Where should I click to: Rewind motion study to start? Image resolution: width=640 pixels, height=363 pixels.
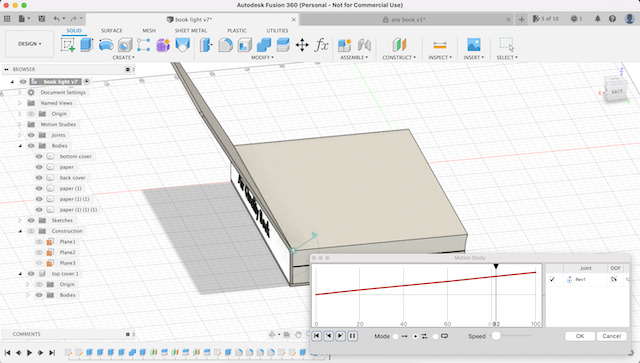coord(316,336)
